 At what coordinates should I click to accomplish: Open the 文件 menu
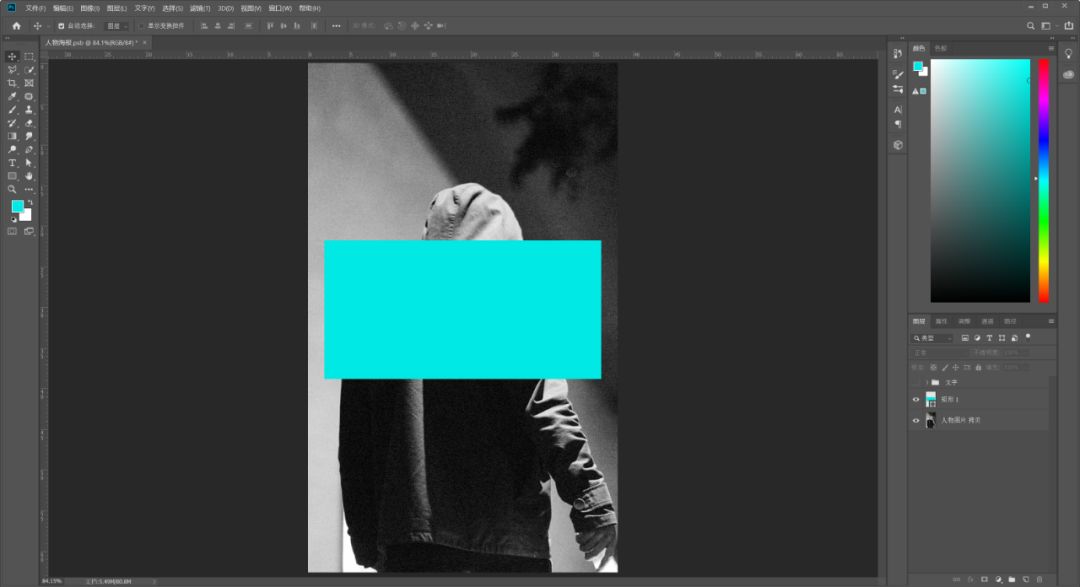tap(35, 8)
